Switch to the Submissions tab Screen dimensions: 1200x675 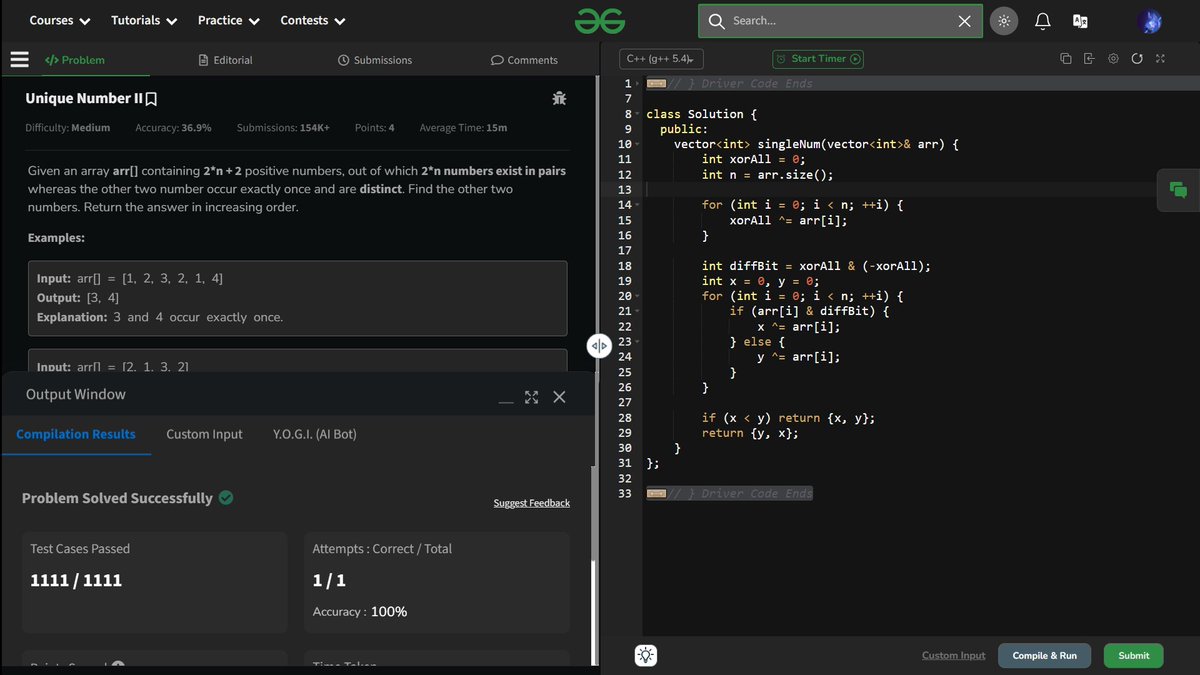coord(375,60)
